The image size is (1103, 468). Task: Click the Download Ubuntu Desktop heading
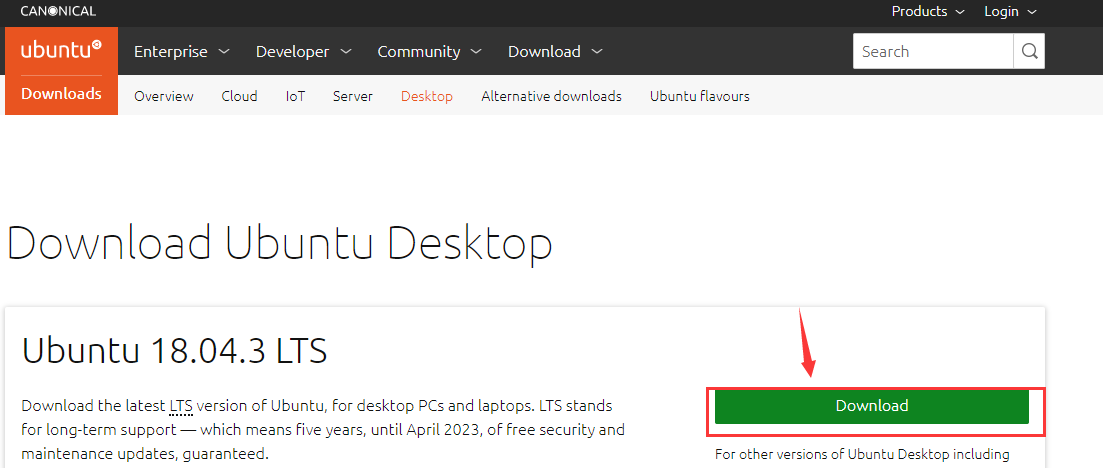(279, 244)
